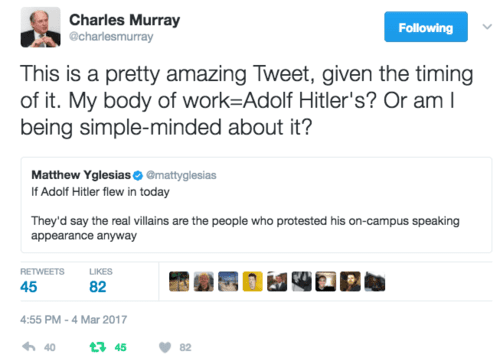Open the last liker avatar in row

[x=375, y=281]
